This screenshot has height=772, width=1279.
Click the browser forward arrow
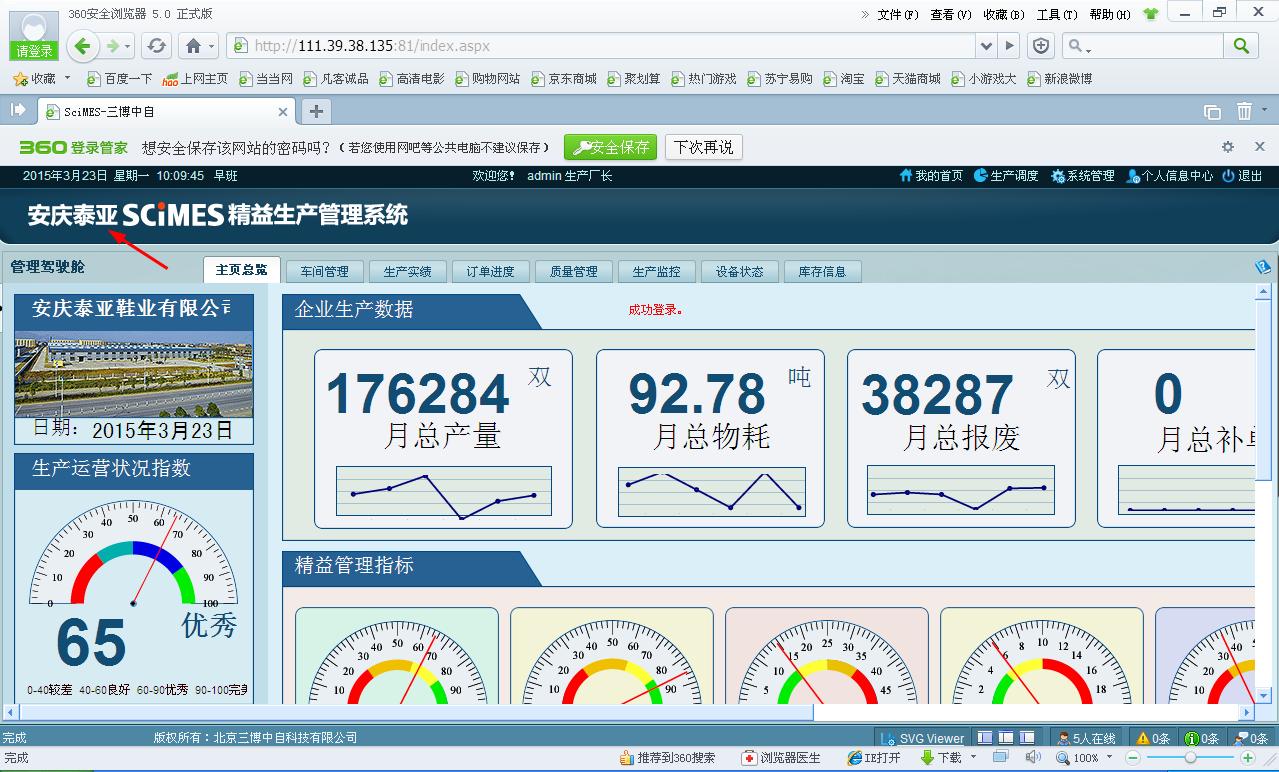(x=113, y=45)
